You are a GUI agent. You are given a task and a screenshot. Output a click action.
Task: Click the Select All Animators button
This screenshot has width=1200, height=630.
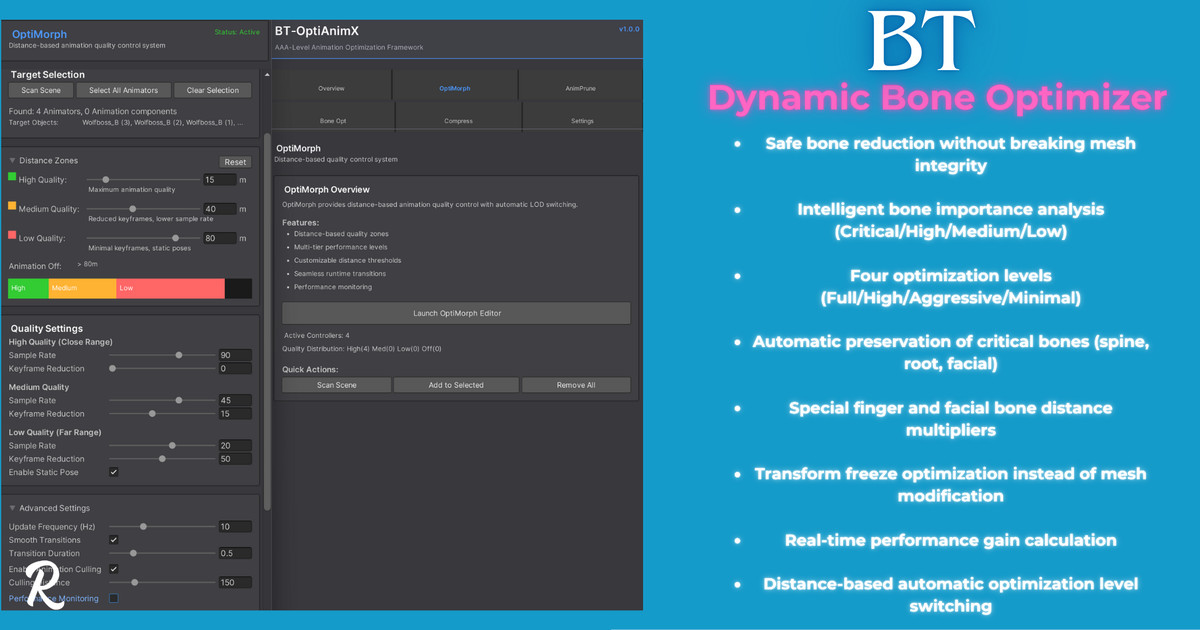pyautogui.click(x=123, y=90)
